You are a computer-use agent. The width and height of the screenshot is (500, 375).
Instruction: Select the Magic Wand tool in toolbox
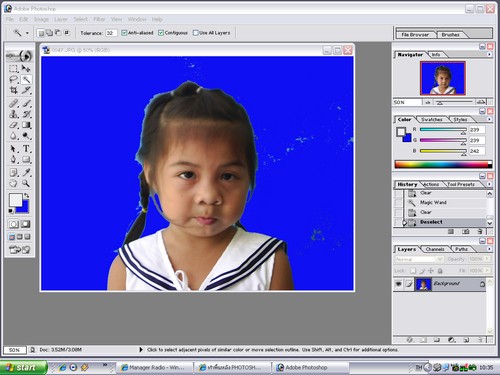pyautogui.click(x=26, y=79)
